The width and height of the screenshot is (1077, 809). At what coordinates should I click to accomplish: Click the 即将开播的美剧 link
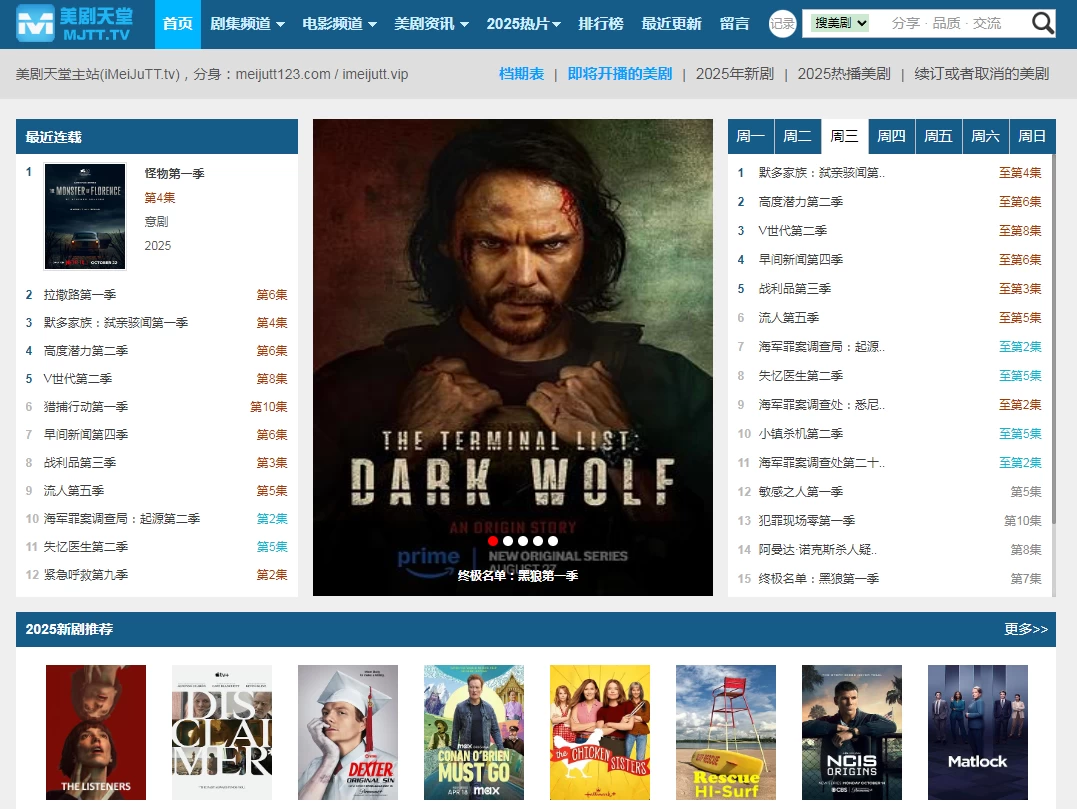coord(620,74)
